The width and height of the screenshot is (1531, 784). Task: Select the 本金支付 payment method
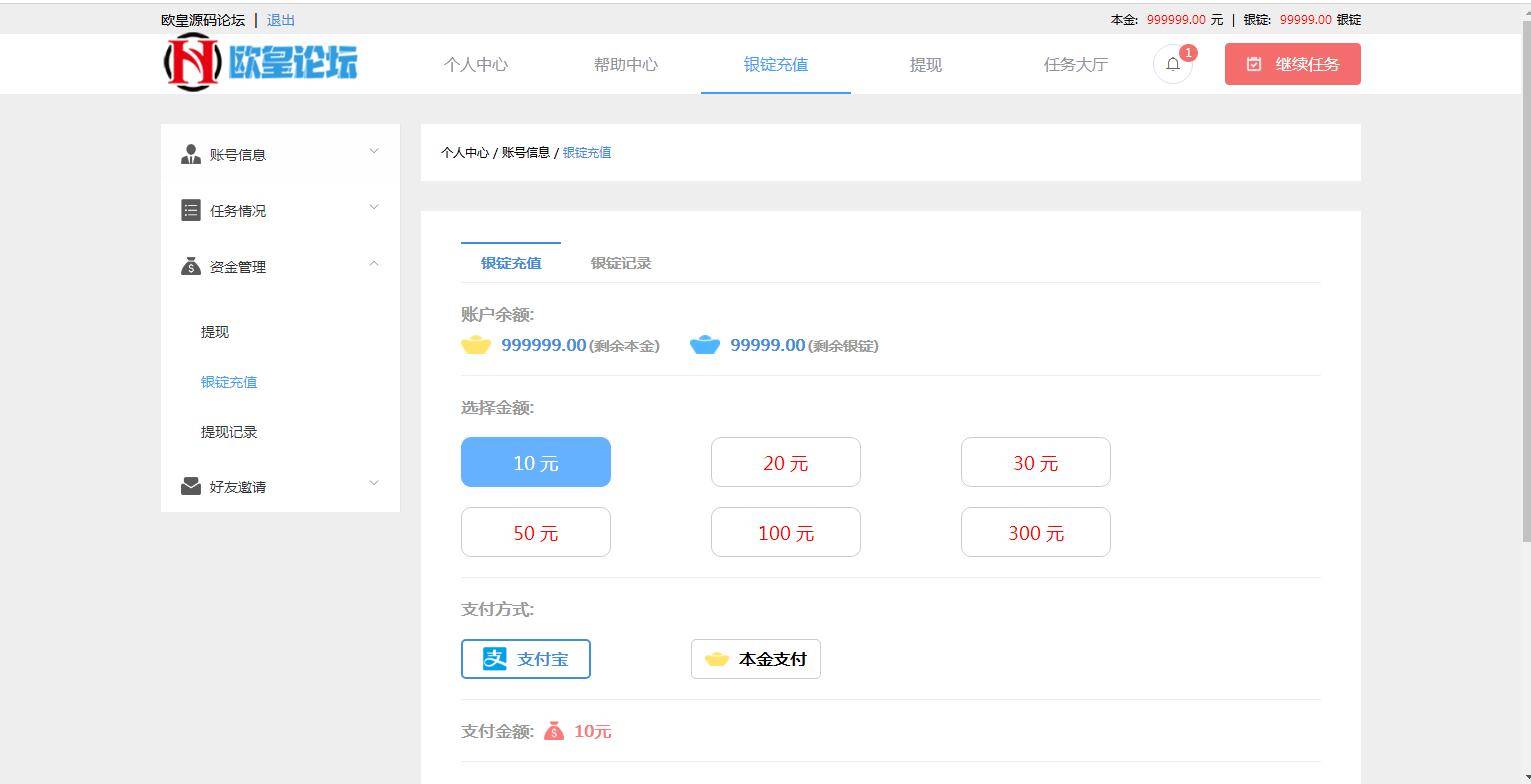click(755, 658)
